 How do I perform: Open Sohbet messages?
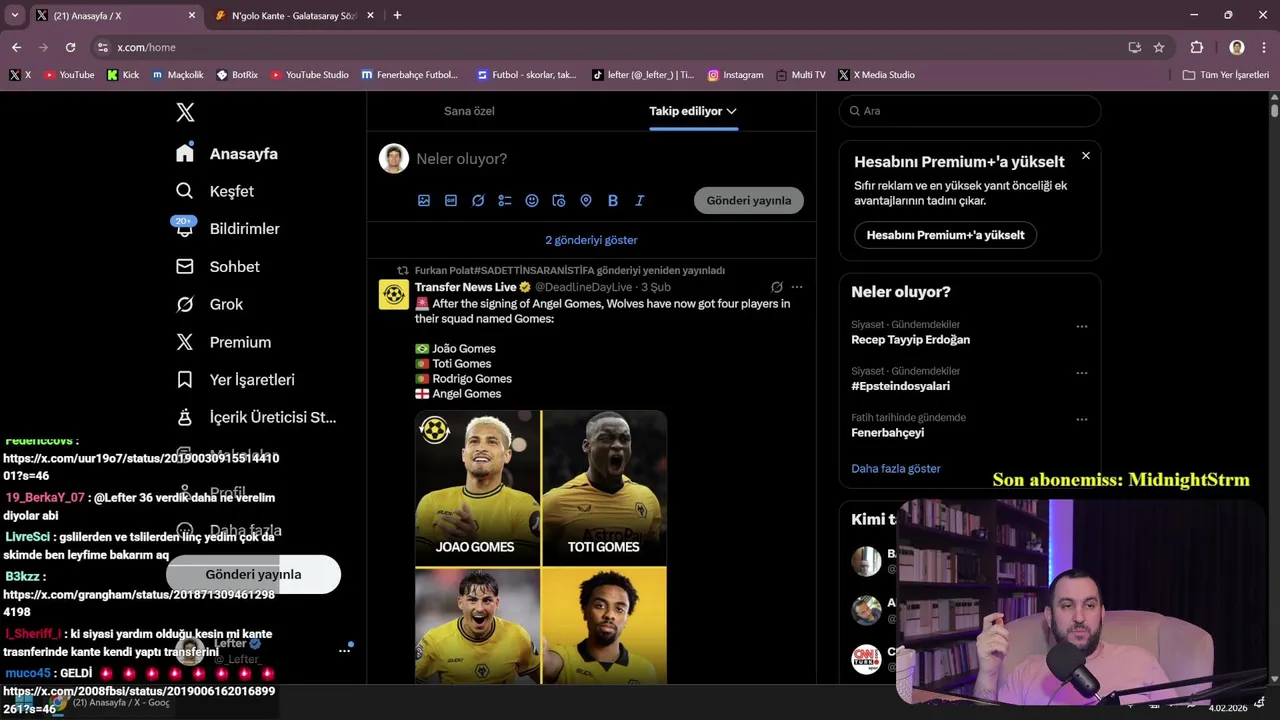(x=218, y=267)
